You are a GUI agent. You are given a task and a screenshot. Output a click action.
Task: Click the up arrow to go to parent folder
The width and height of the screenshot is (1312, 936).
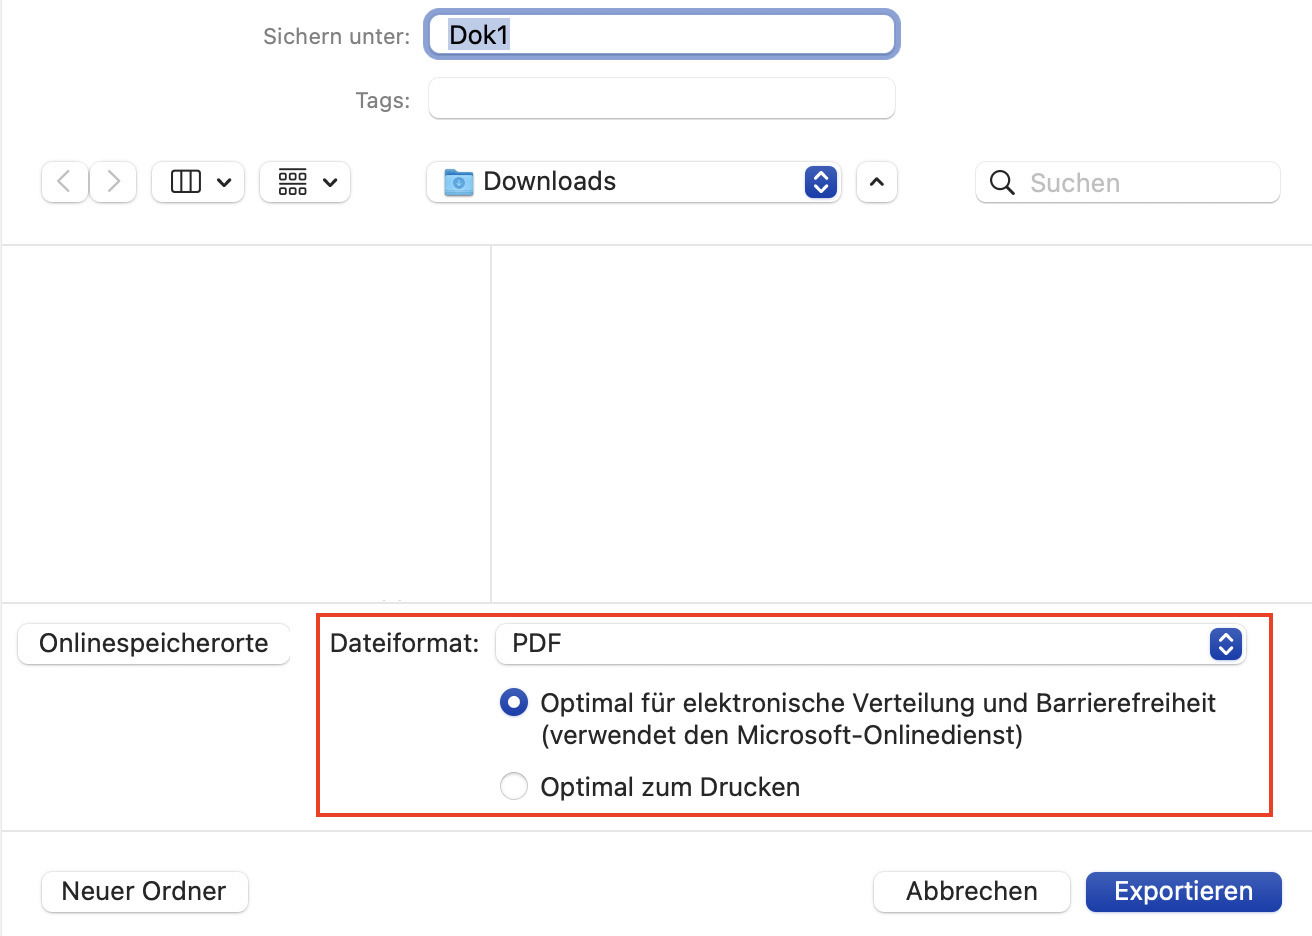tap(876, 182)
